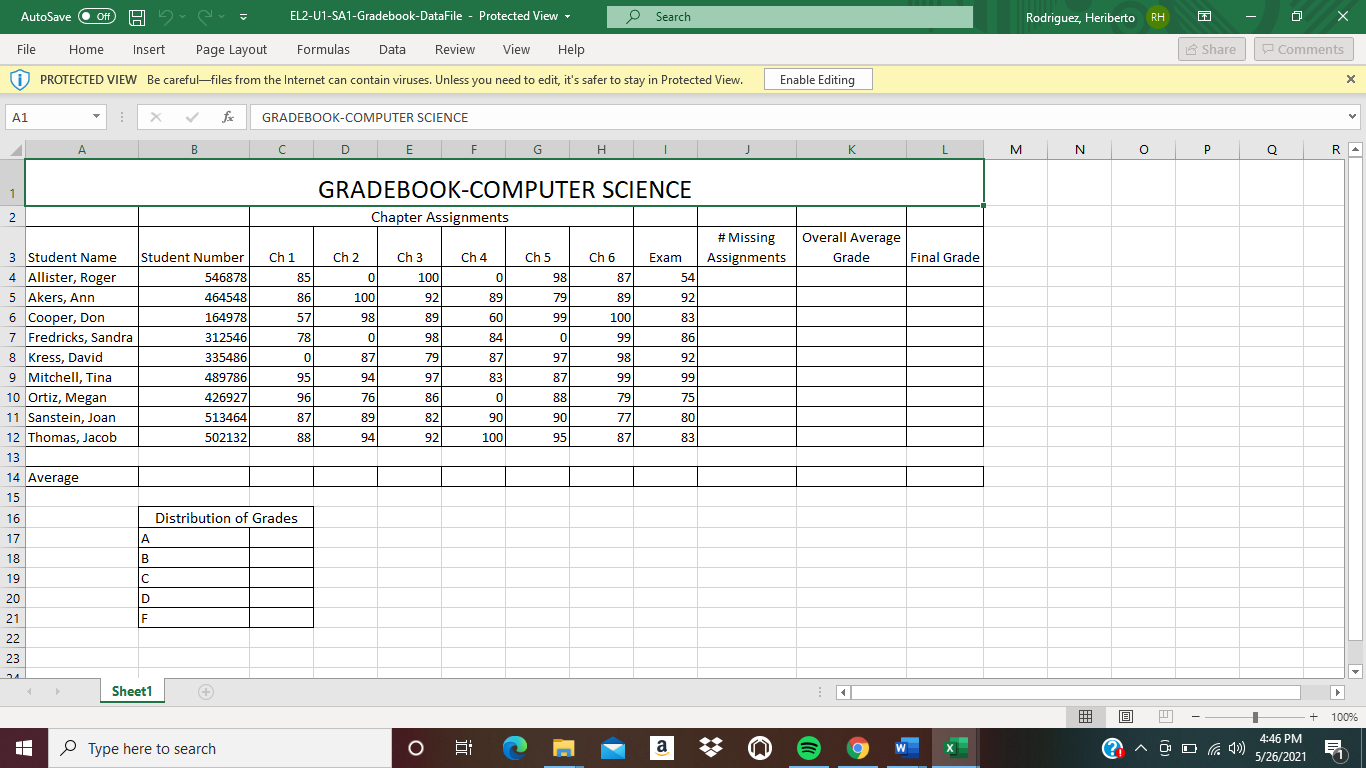The image size is (1366, 768).
Task: Open the File tab
Action: [26, 49]
